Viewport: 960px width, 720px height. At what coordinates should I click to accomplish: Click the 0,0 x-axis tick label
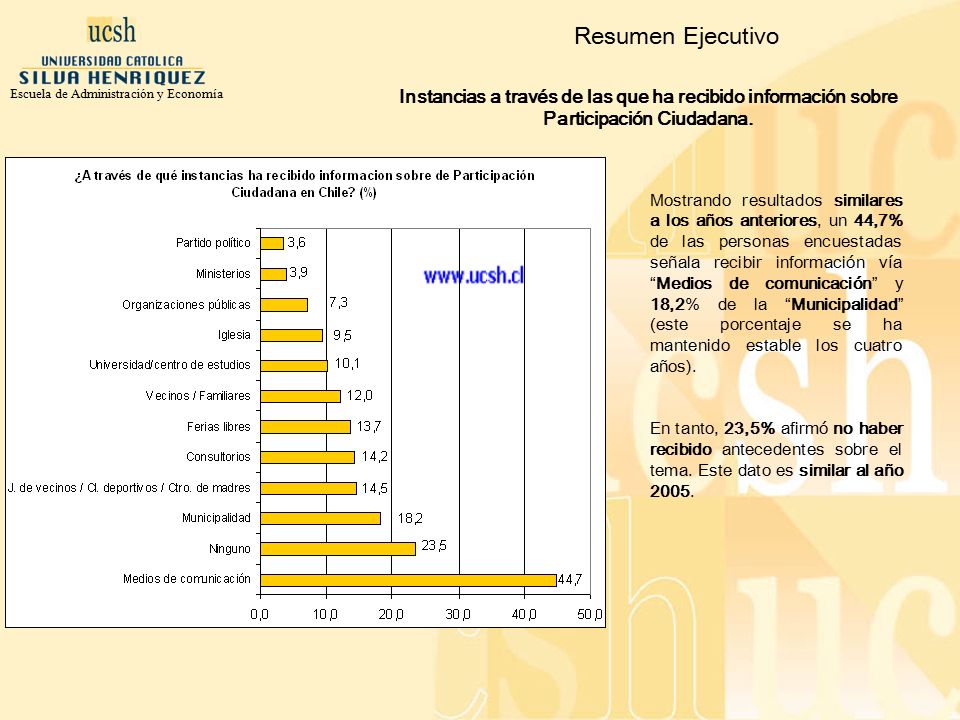pos(260,614)
